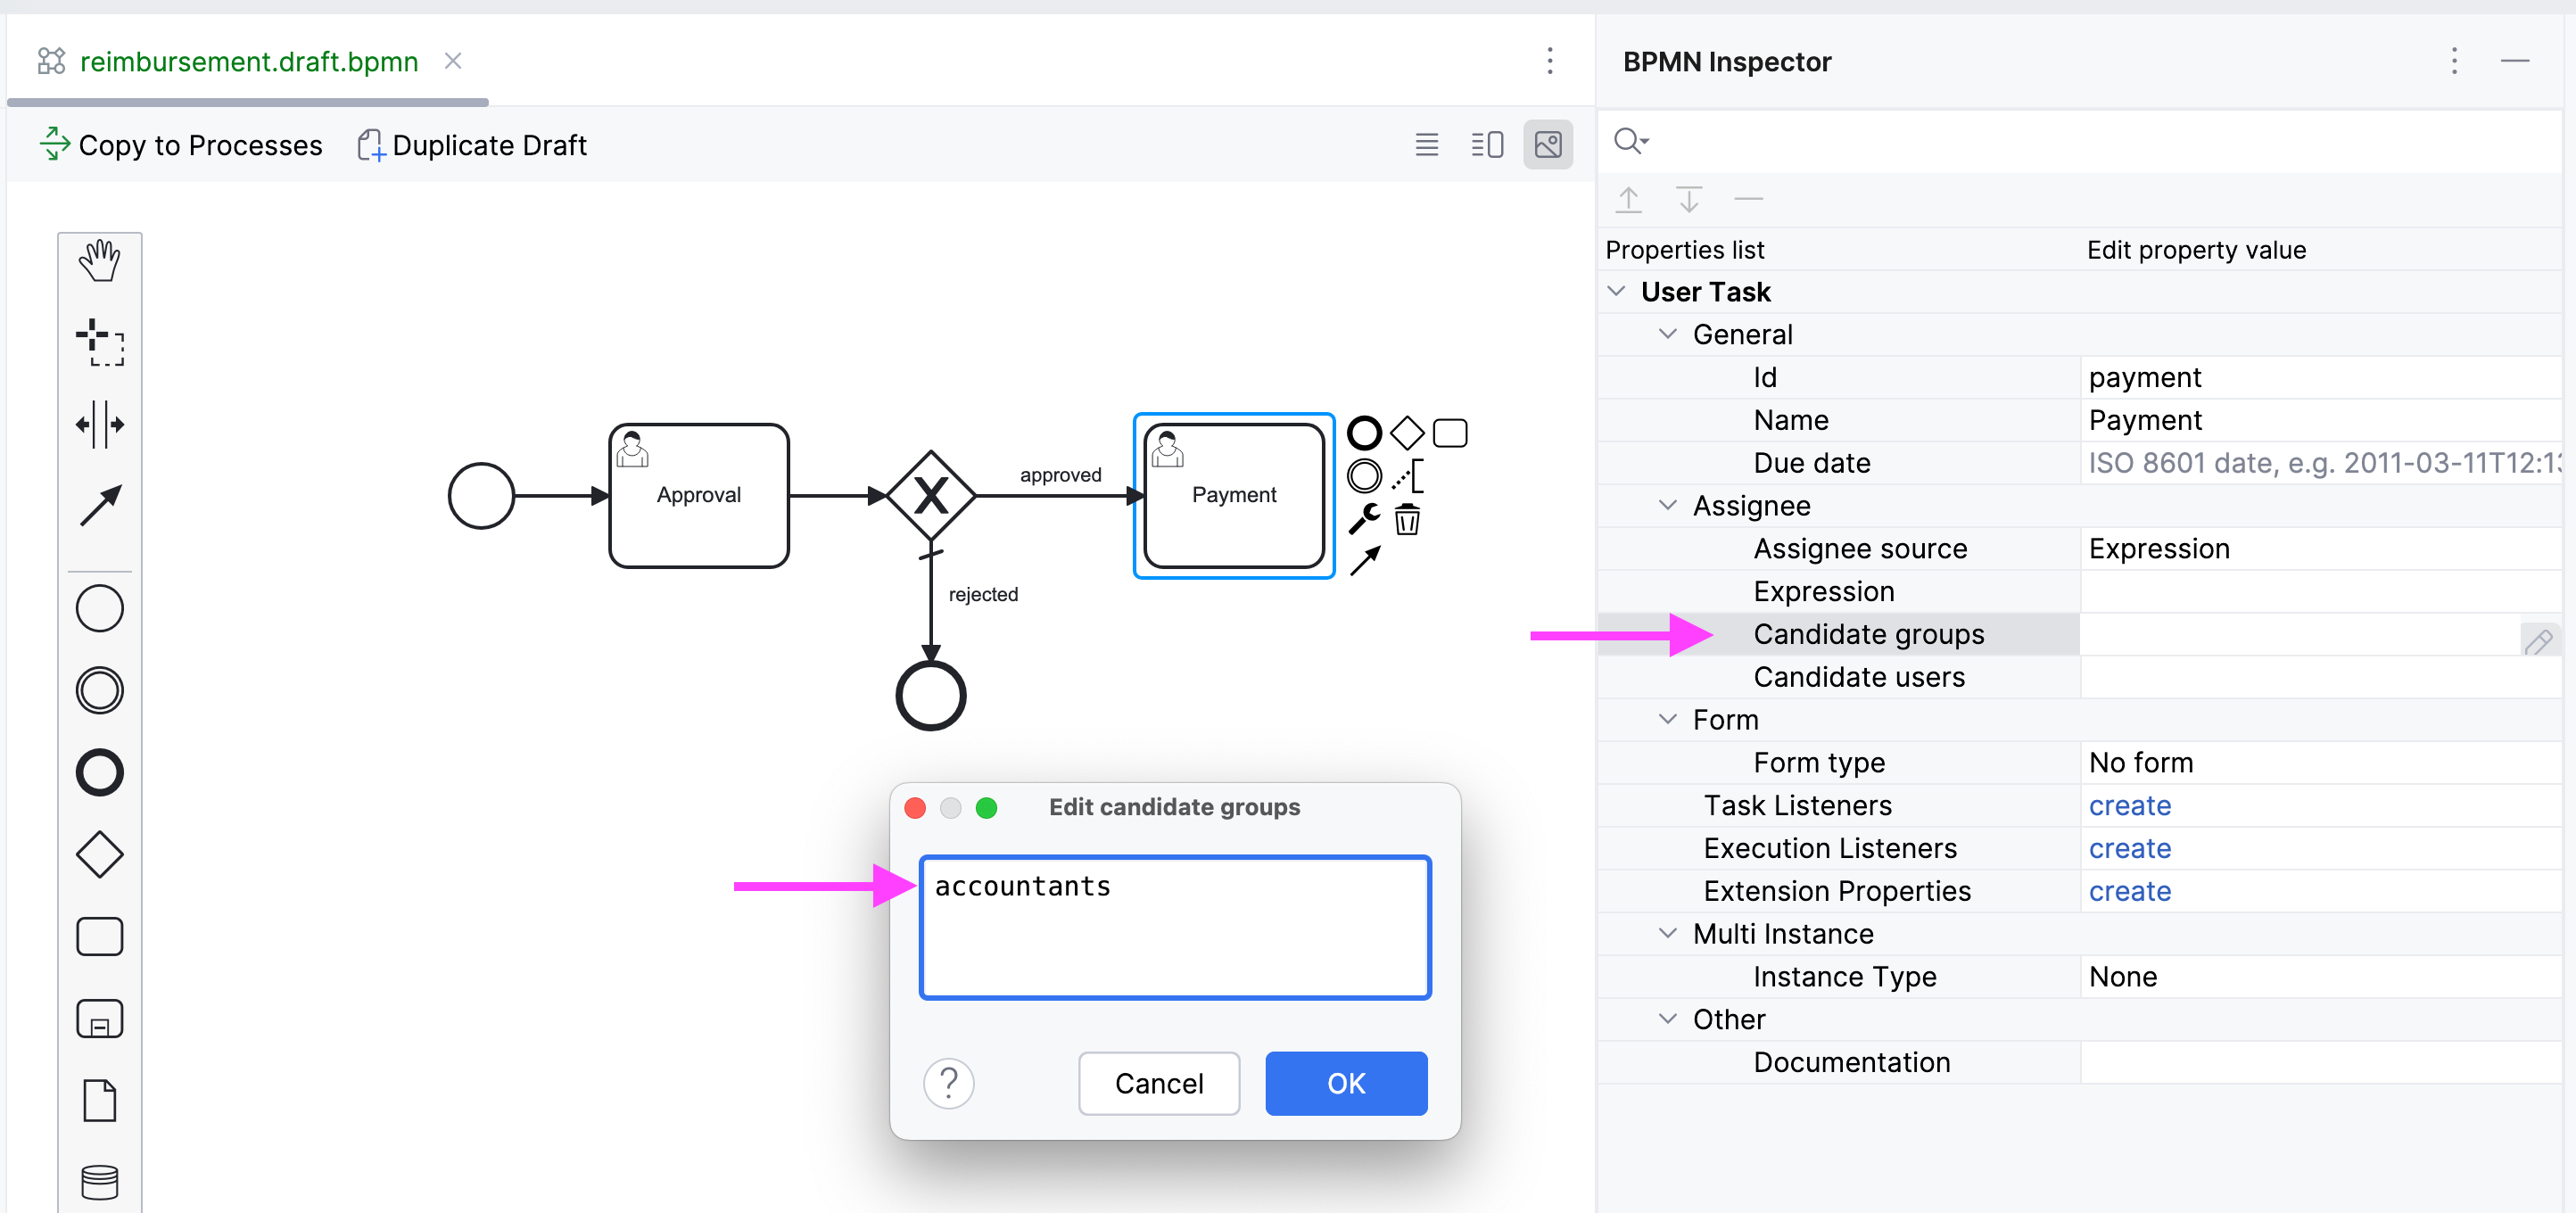Select the lasso selection tool

[x=99, y=343]
